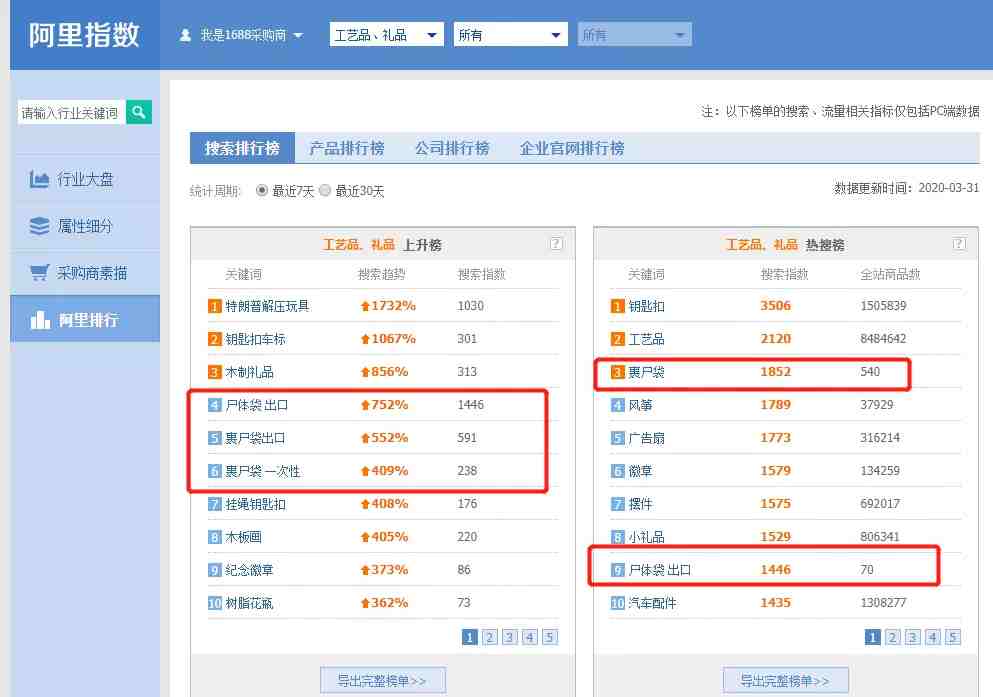Click product count 8484642
The image size is (993, 697).
coord(883,339)
